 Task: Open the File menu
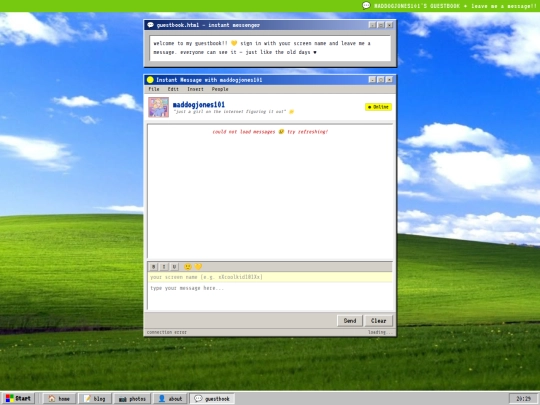(154, 89)
